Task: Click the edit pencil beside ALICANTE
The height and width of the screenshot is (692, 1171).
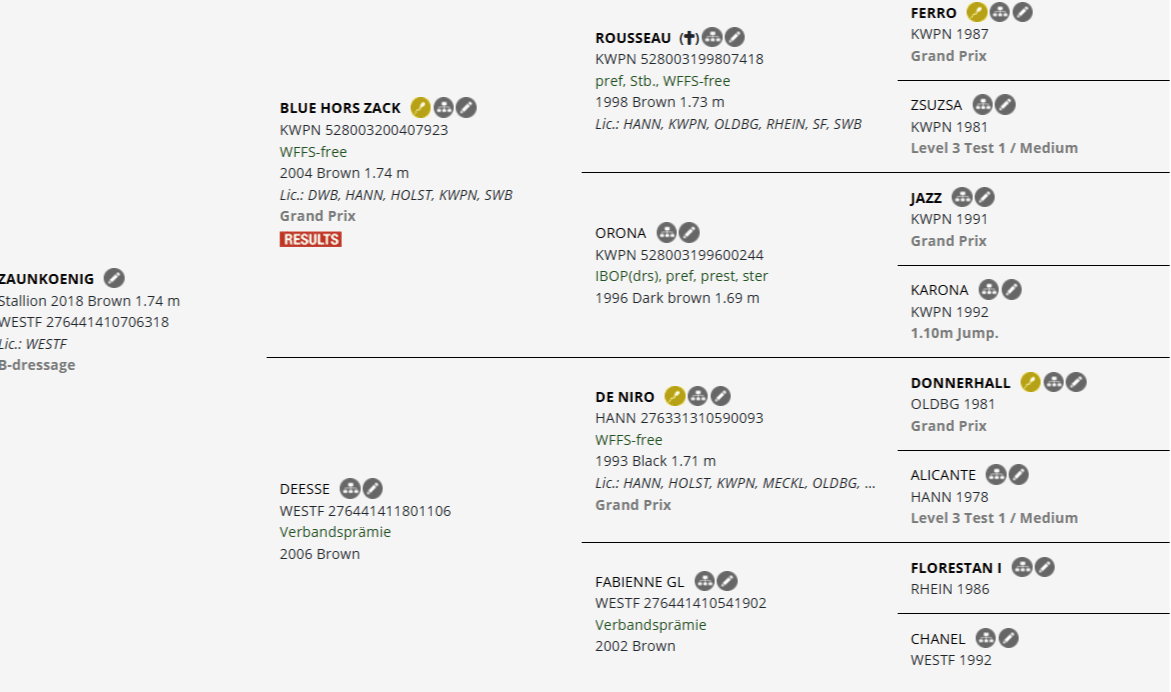Action: coord(1018,474)
